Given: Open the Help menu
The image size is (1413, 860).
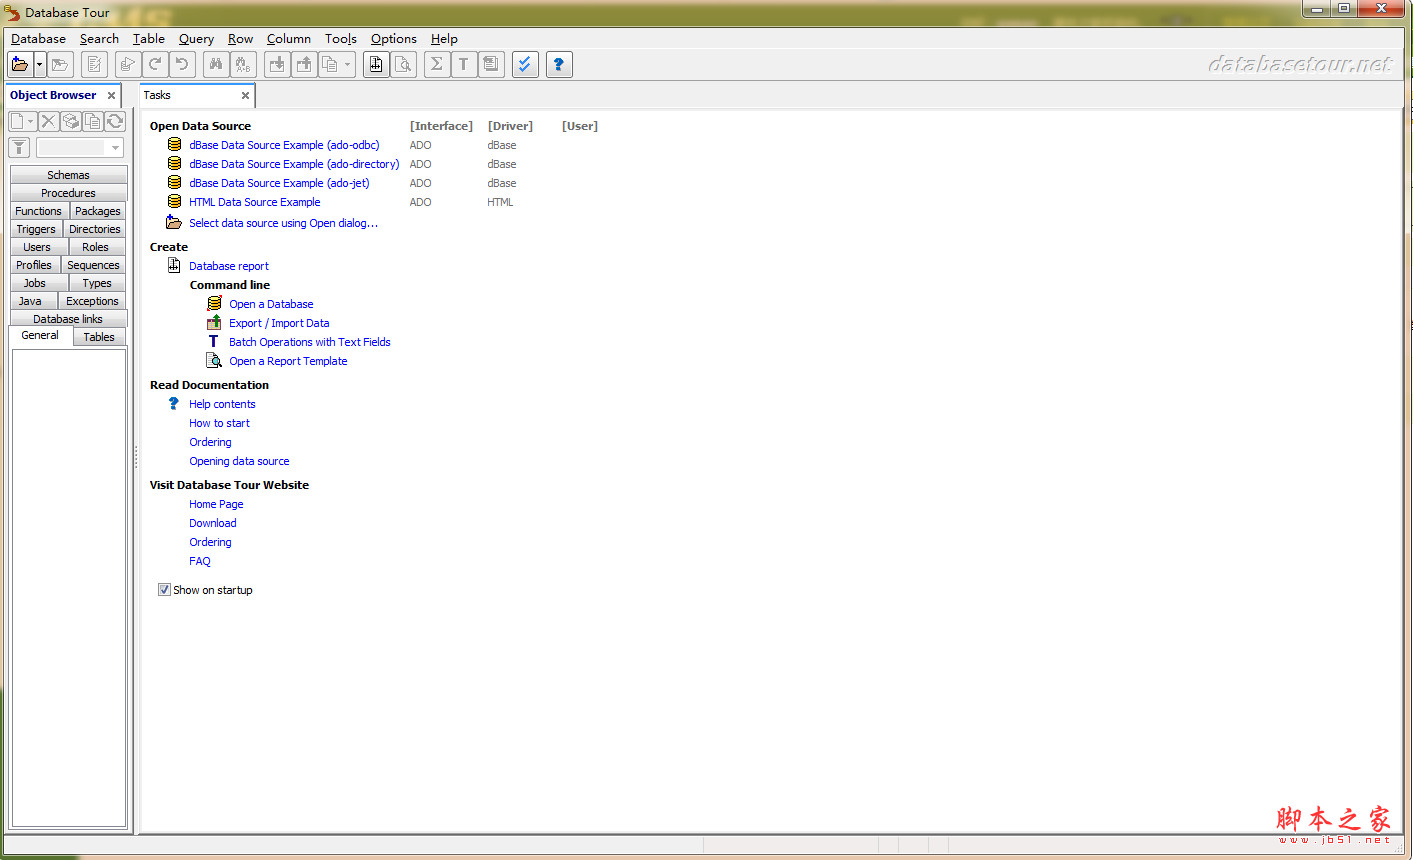Looking at the screenshot, I should (x=444, y=39).
